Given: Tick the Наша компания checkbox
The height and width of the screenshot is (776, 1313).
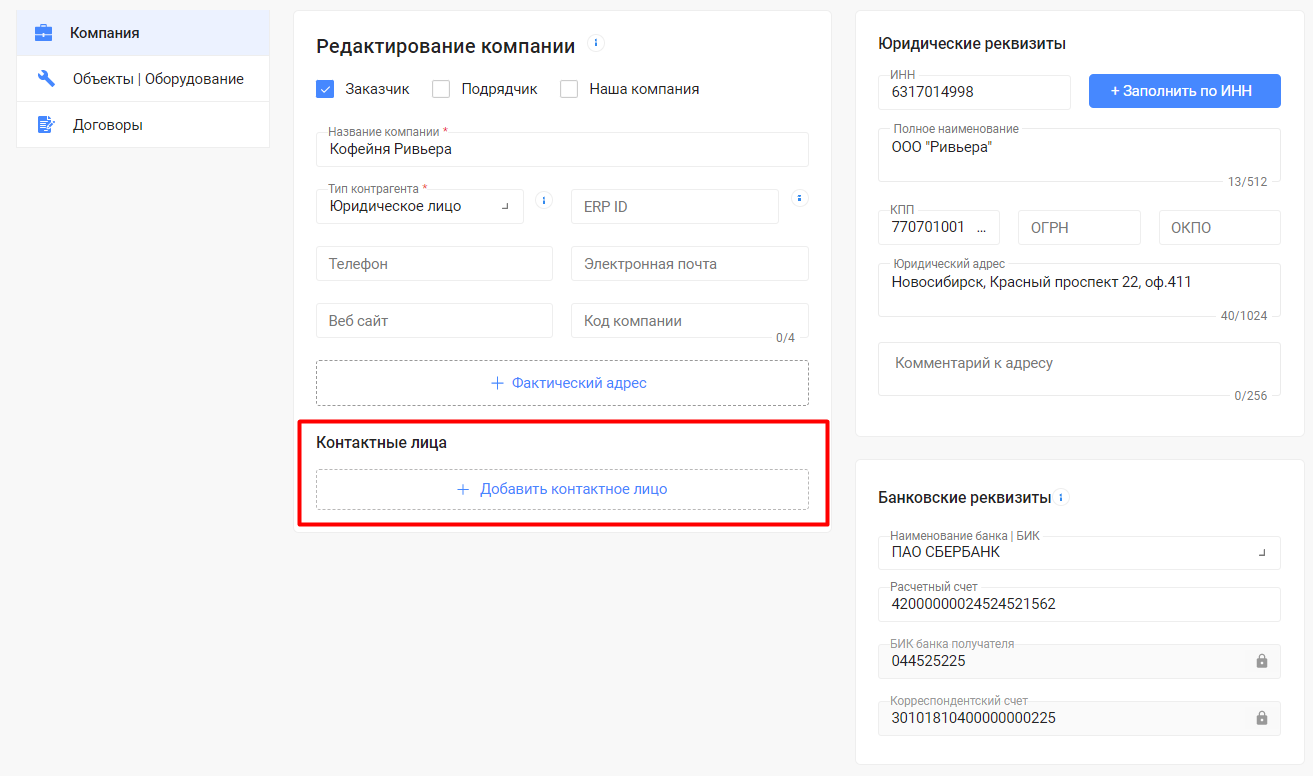Looking at the screenshot, I should [569, 89].
